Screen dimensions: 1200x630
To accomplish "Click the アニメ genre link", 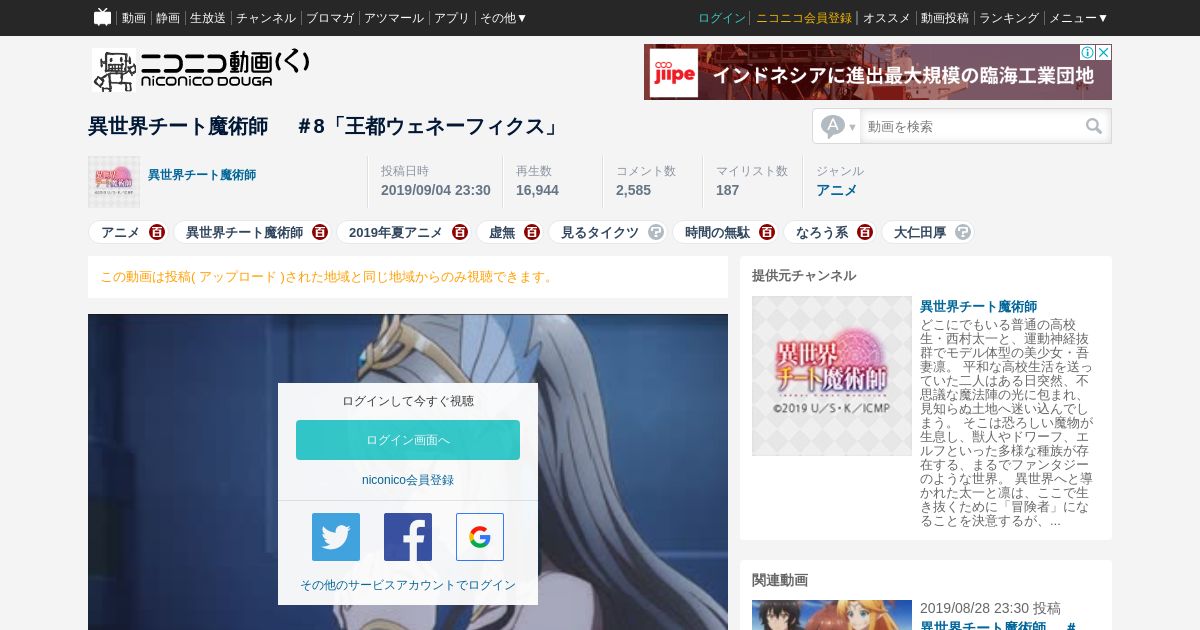I will point(837,190).
